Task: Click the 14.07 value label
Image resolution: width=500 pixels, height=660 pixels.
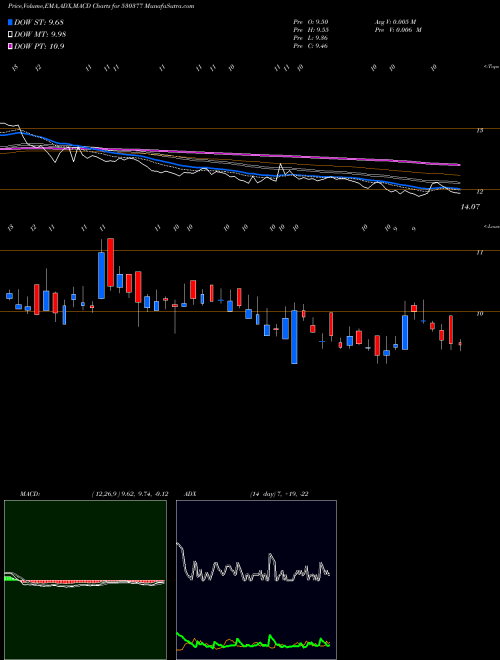Action: click(x=470, y=207)
